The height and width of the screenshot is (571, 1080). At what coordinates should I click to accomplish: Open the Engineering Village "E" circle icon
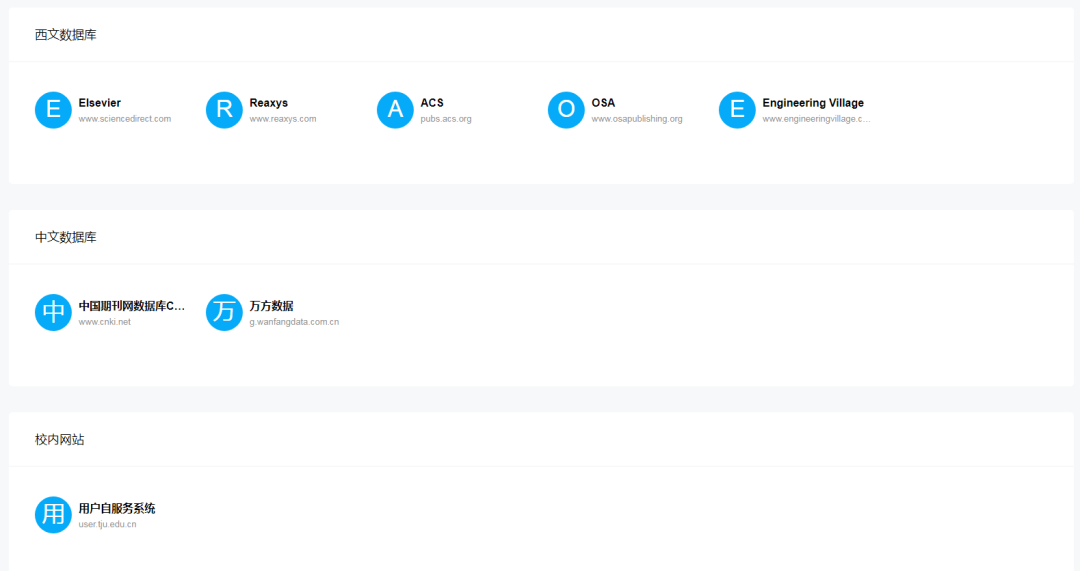click(737, 110)
